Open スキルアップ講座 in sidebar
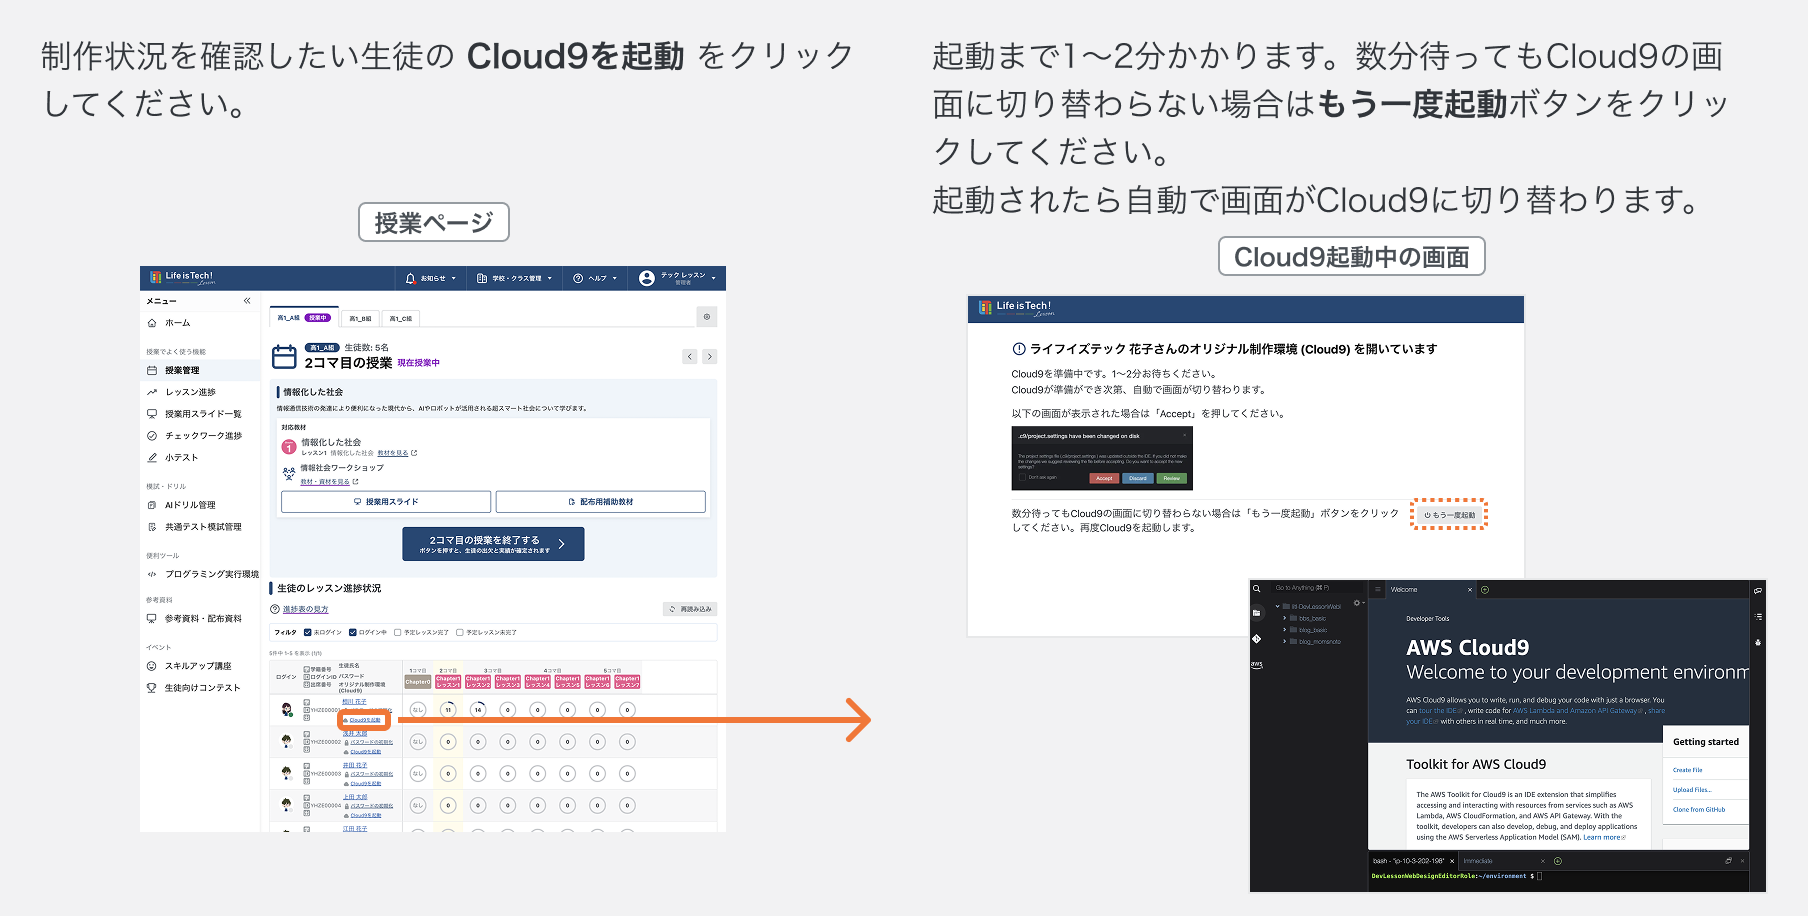 tap(198, 666)
